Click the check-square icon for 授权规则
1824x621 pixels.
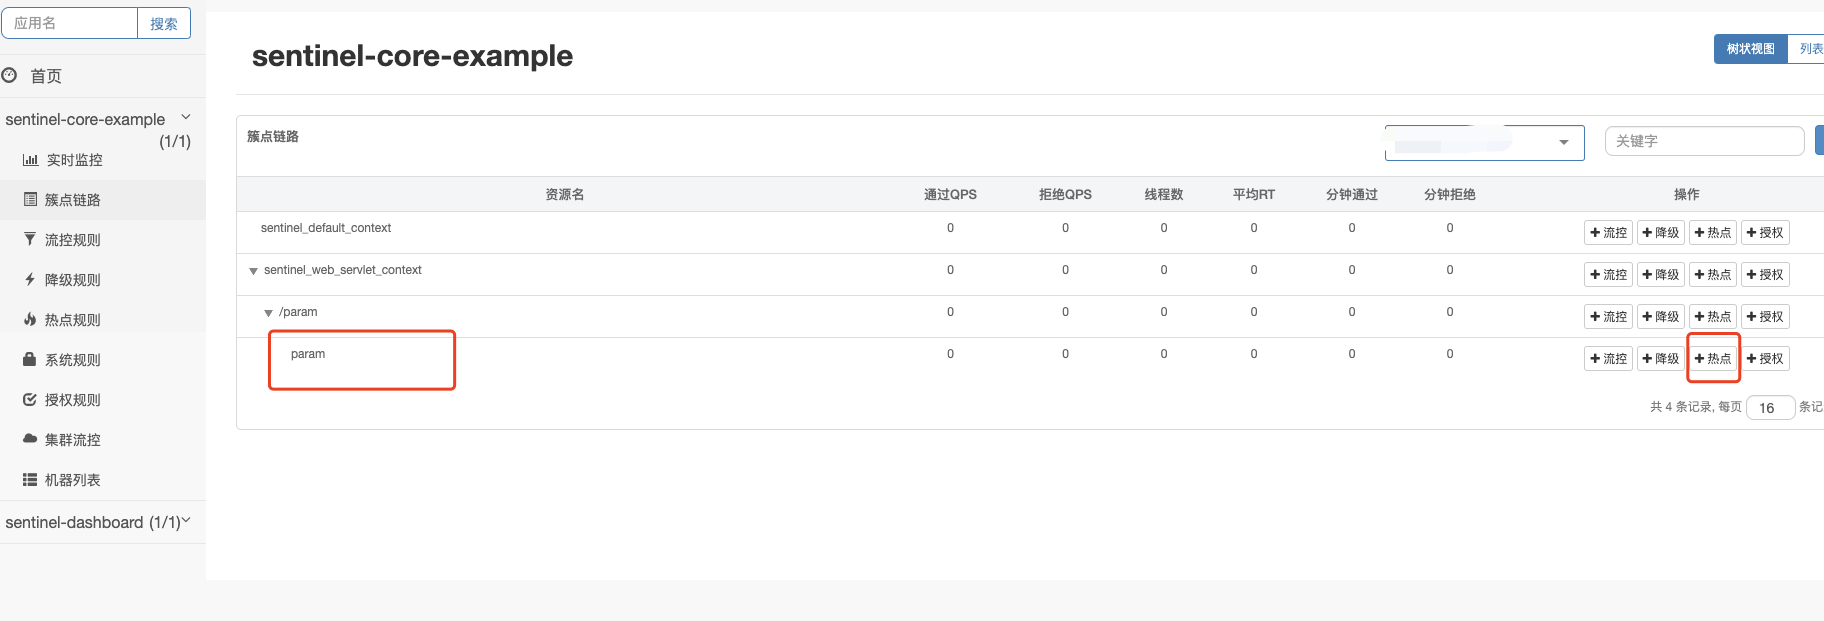[x=30, y=399]
